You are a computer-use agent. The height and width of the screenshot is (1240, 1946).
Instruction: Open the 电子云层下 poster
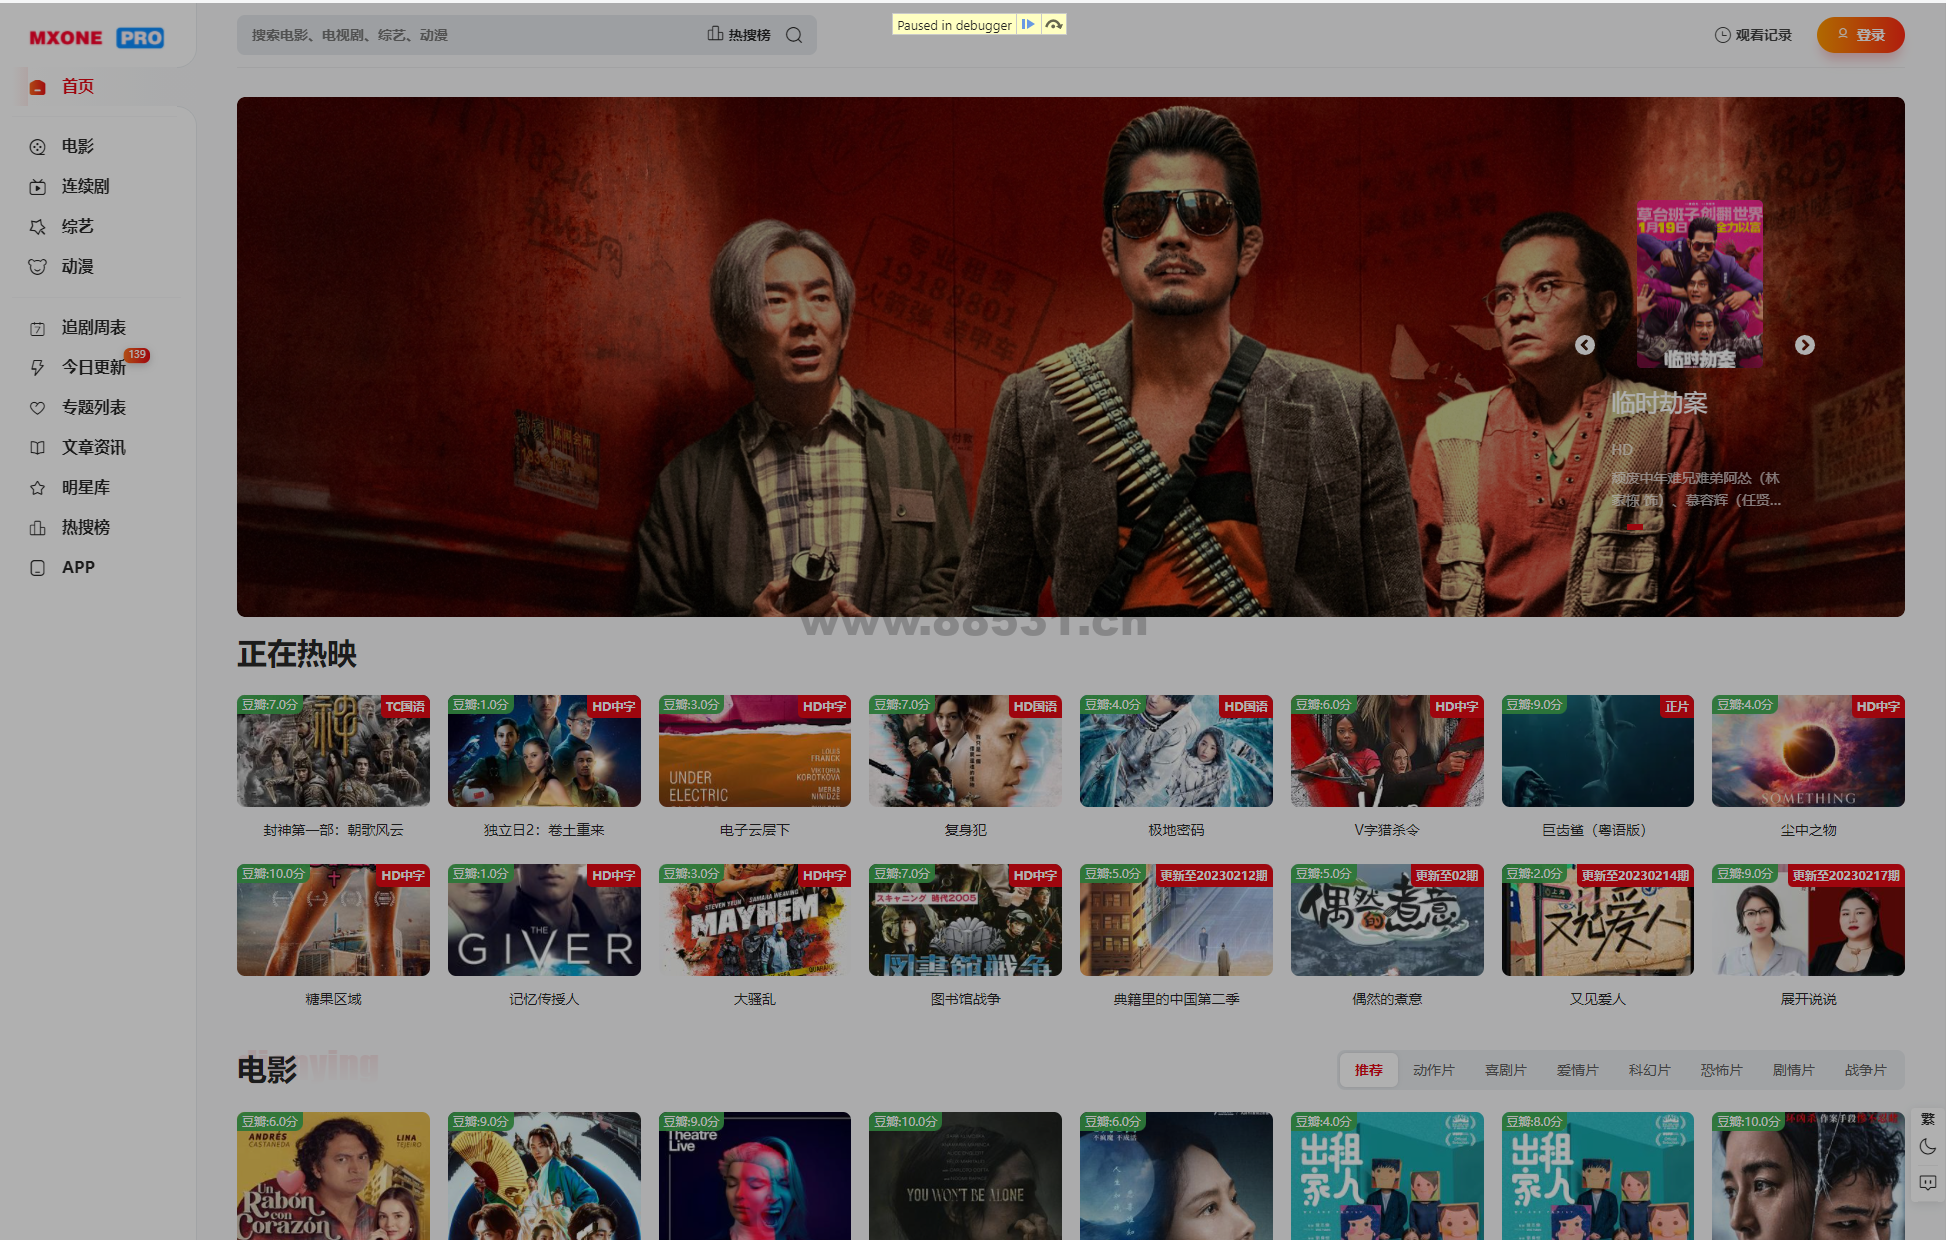pos(755,751)
